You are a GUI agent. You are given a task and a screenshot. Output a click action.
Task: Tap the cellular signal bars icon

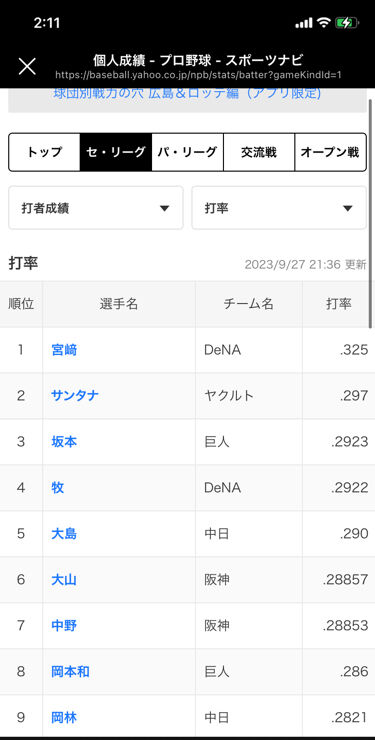[304, 24]
